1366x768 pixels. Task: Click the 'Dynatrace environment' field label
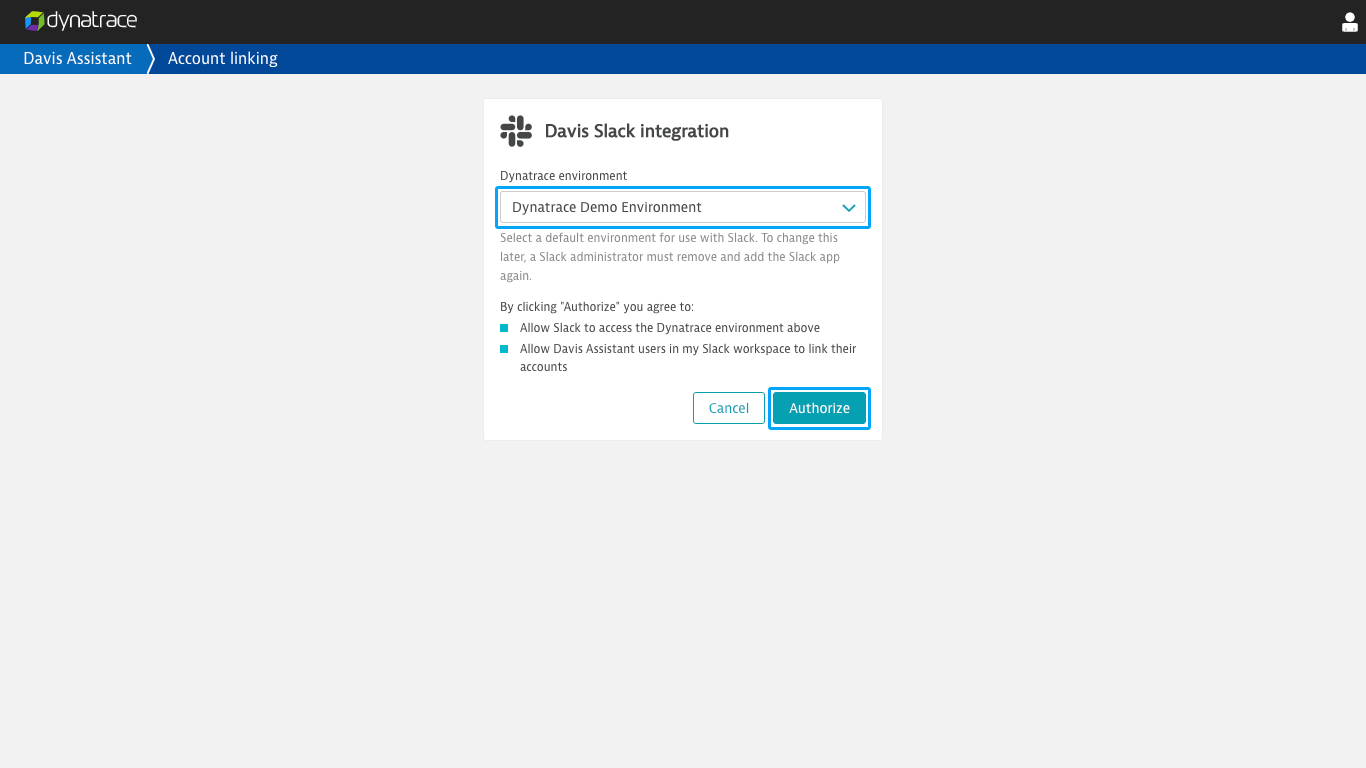(x=564, y=176)
